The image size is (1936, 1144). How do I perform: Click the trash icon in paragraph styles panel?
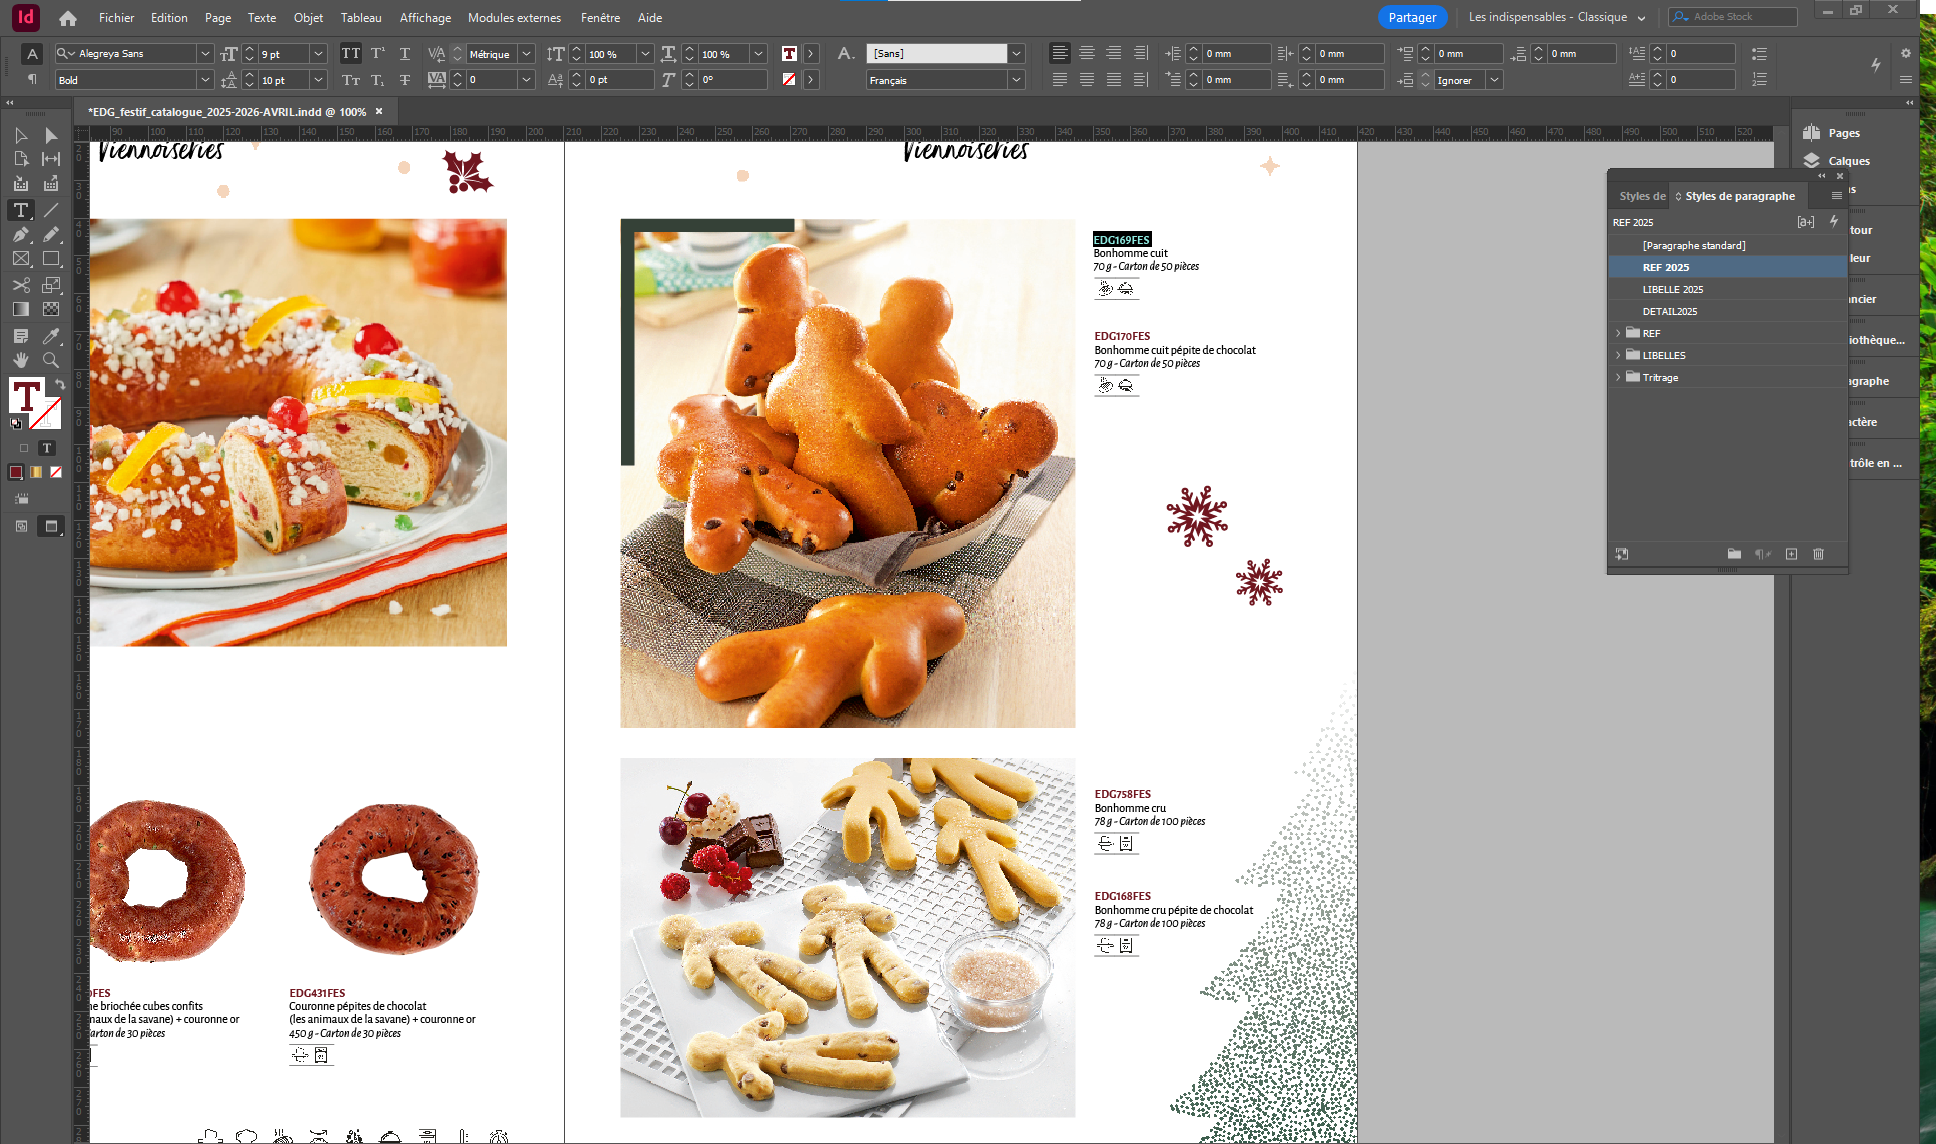tap(1819, 554)
